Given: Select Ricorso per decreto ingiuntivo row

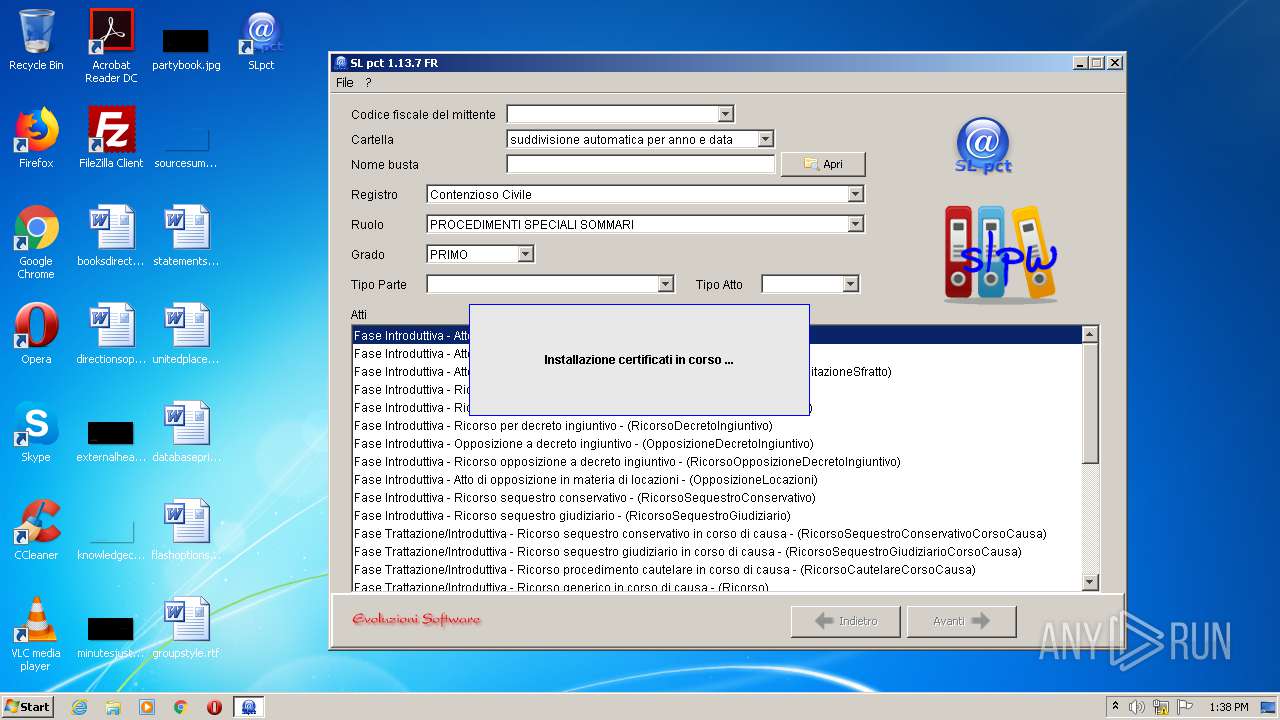Looking at the screenshot, I should pos(717,426).
